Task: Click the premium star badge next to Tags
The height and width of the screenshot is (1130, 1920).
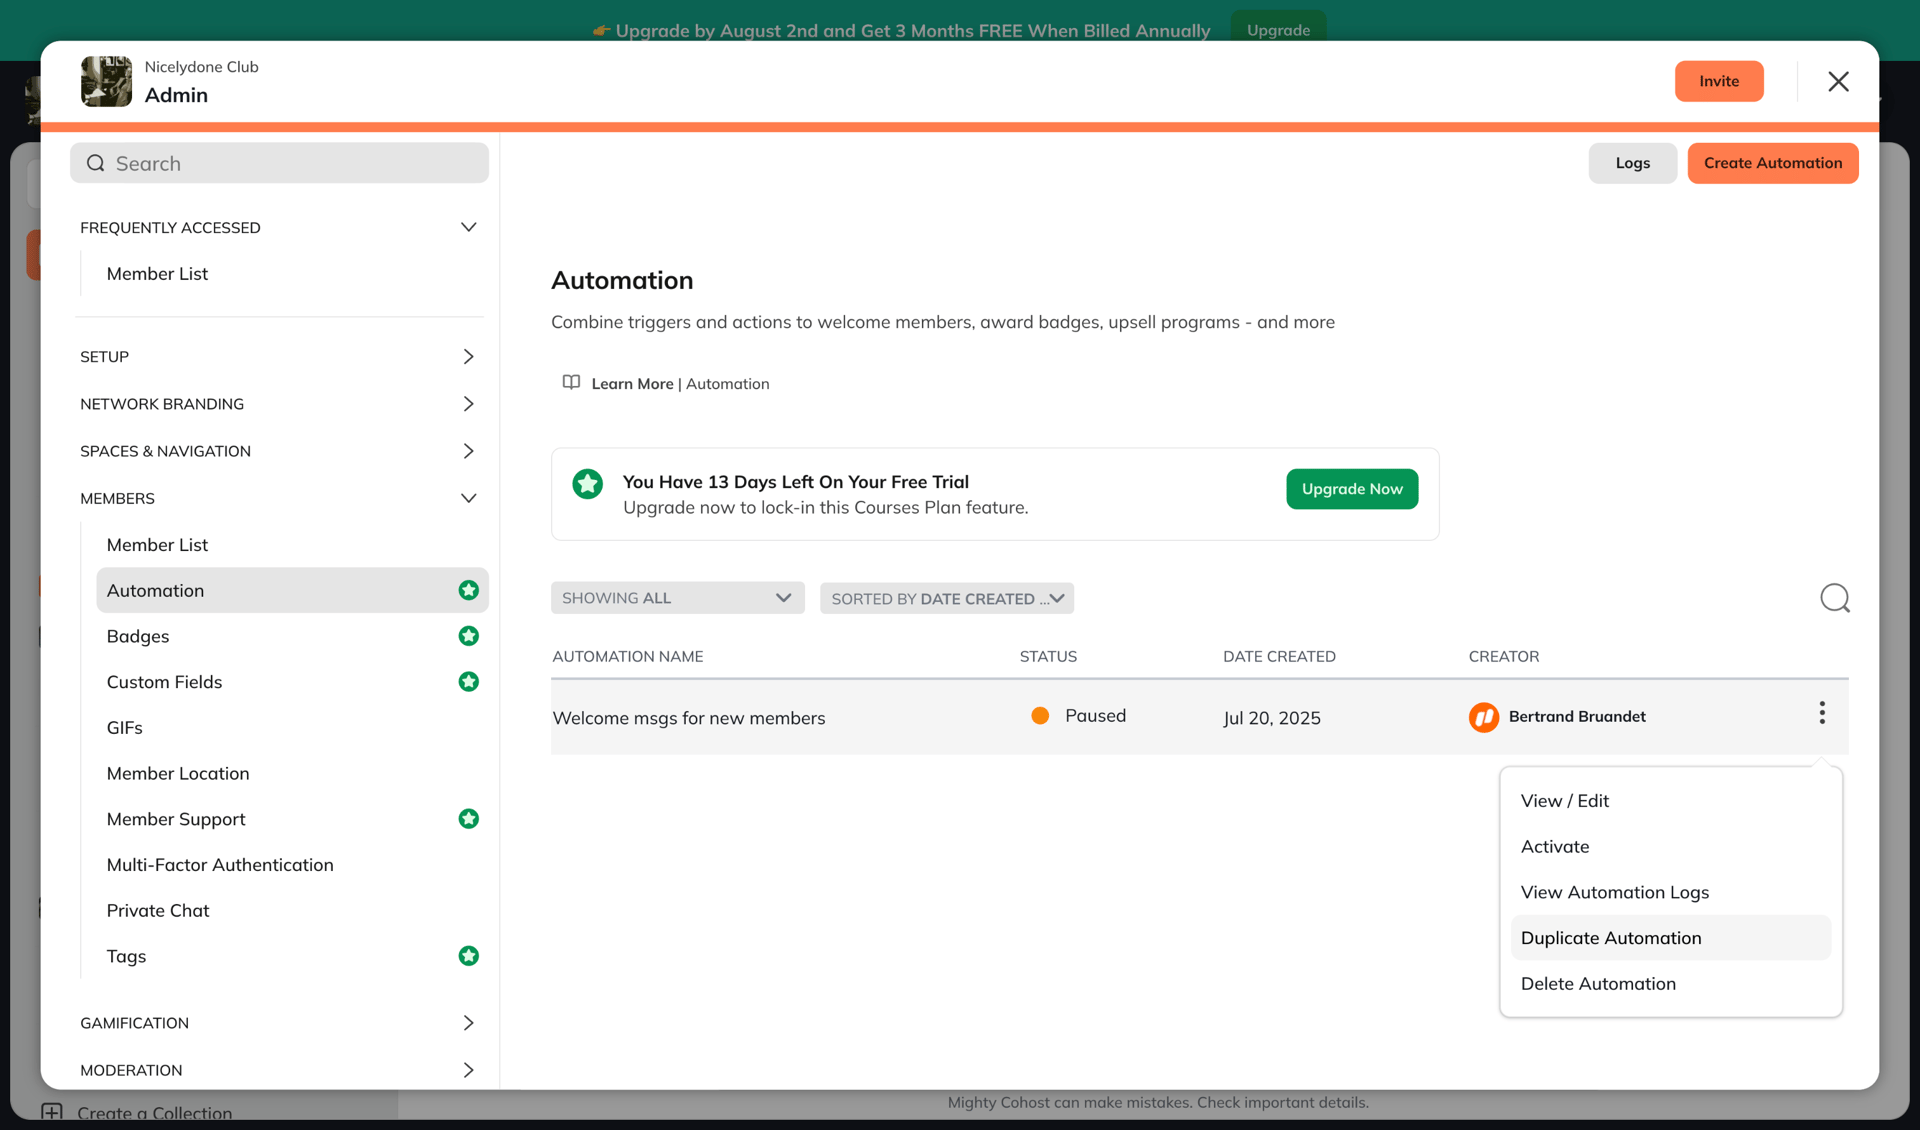Action: [469, 955]
